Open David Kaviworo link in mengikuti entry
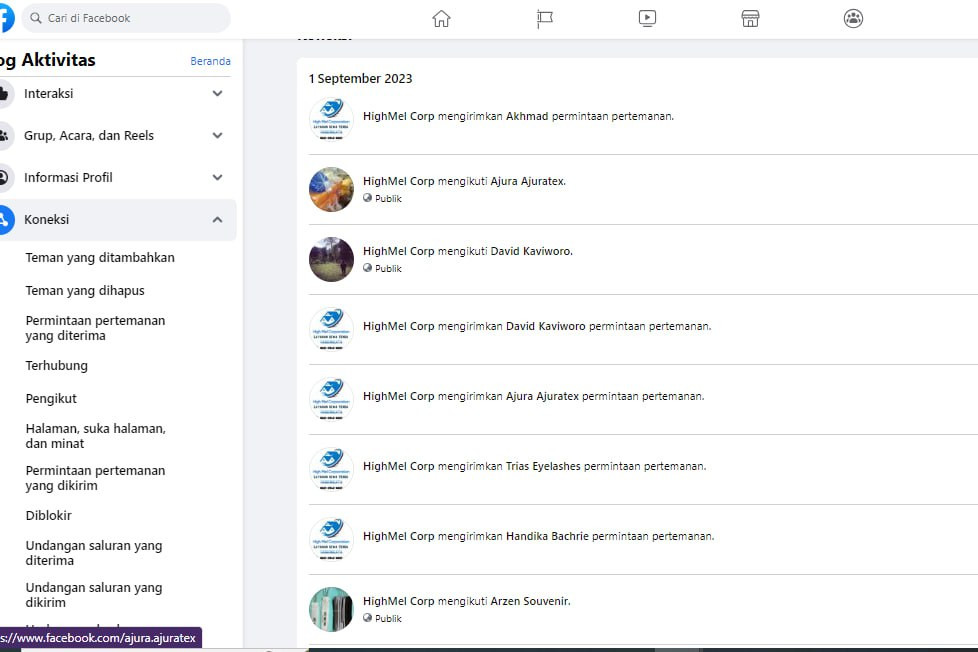 [531, 251]
